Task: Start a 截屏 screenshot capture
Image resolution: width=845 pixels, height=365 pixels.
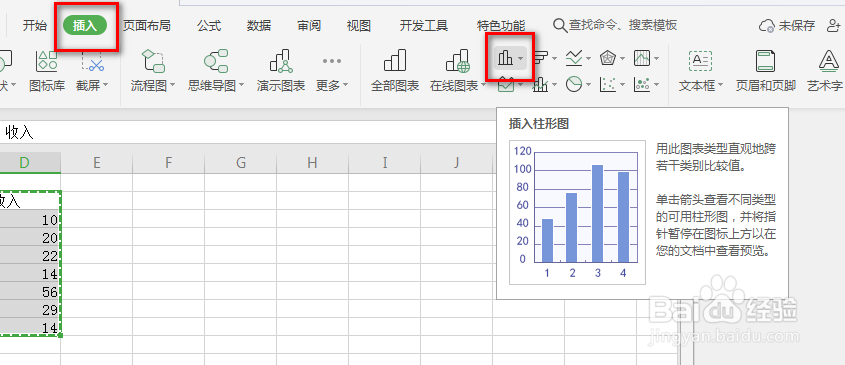Action: pos(92,70)
